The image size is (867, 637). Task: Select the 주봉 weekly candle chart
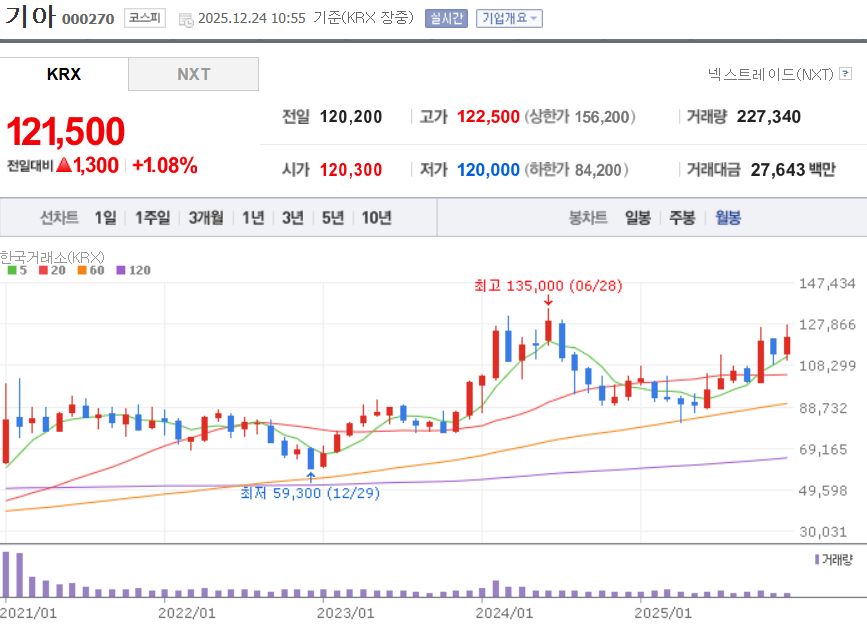[682, 217]
